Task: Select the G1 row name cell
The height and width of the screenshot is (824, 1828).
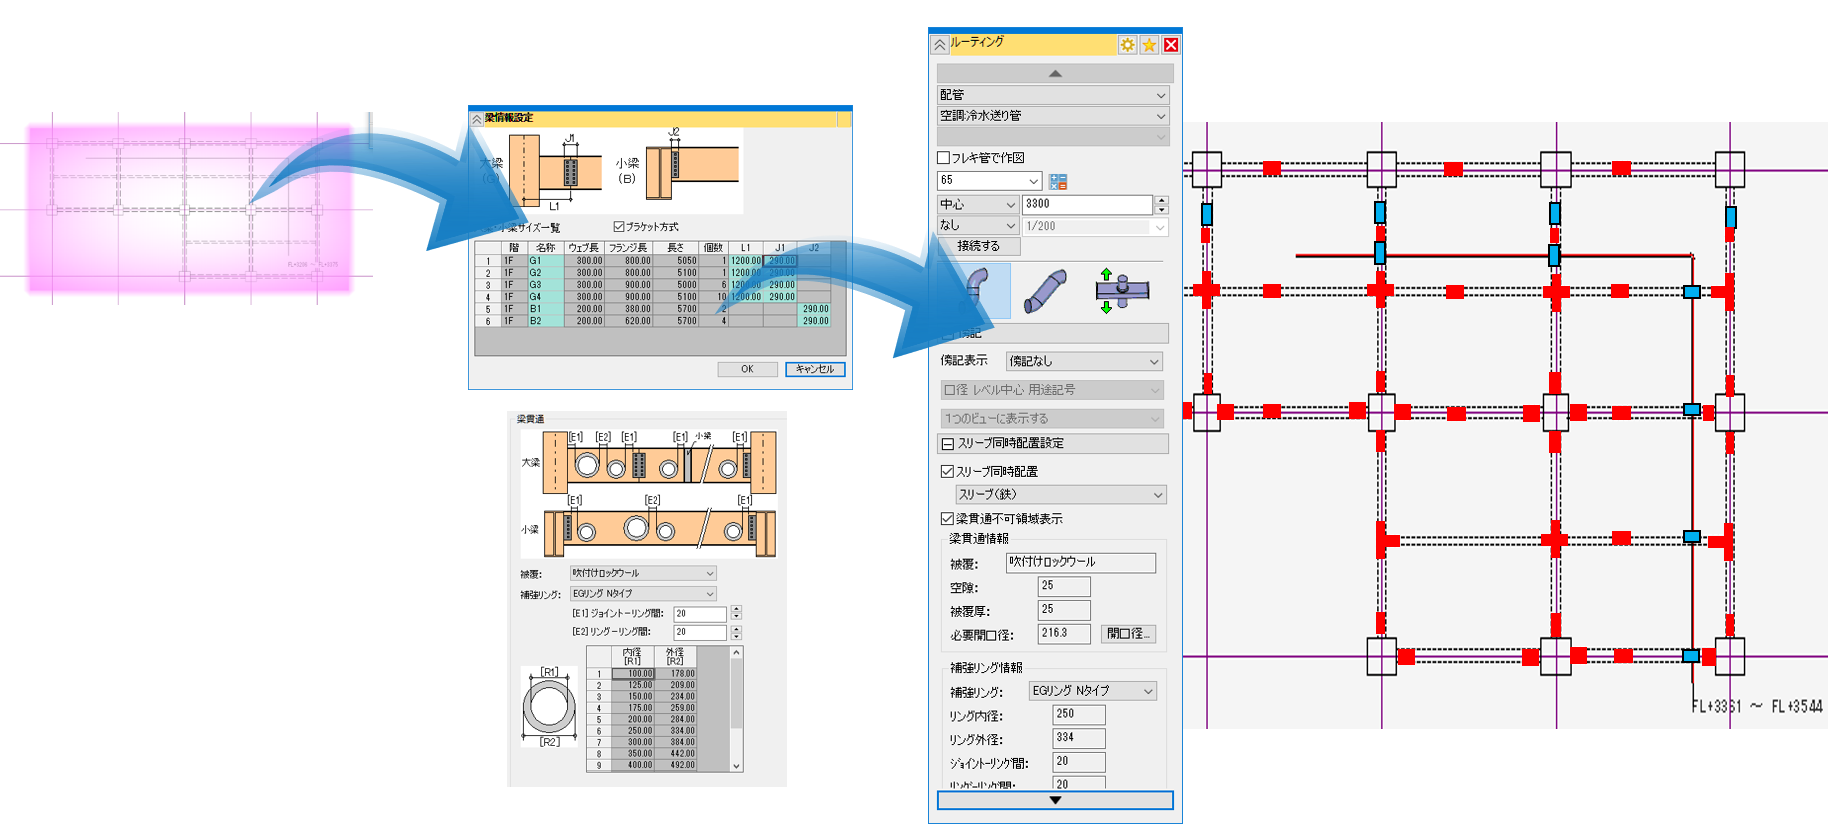Action: [x=545, y=261]
